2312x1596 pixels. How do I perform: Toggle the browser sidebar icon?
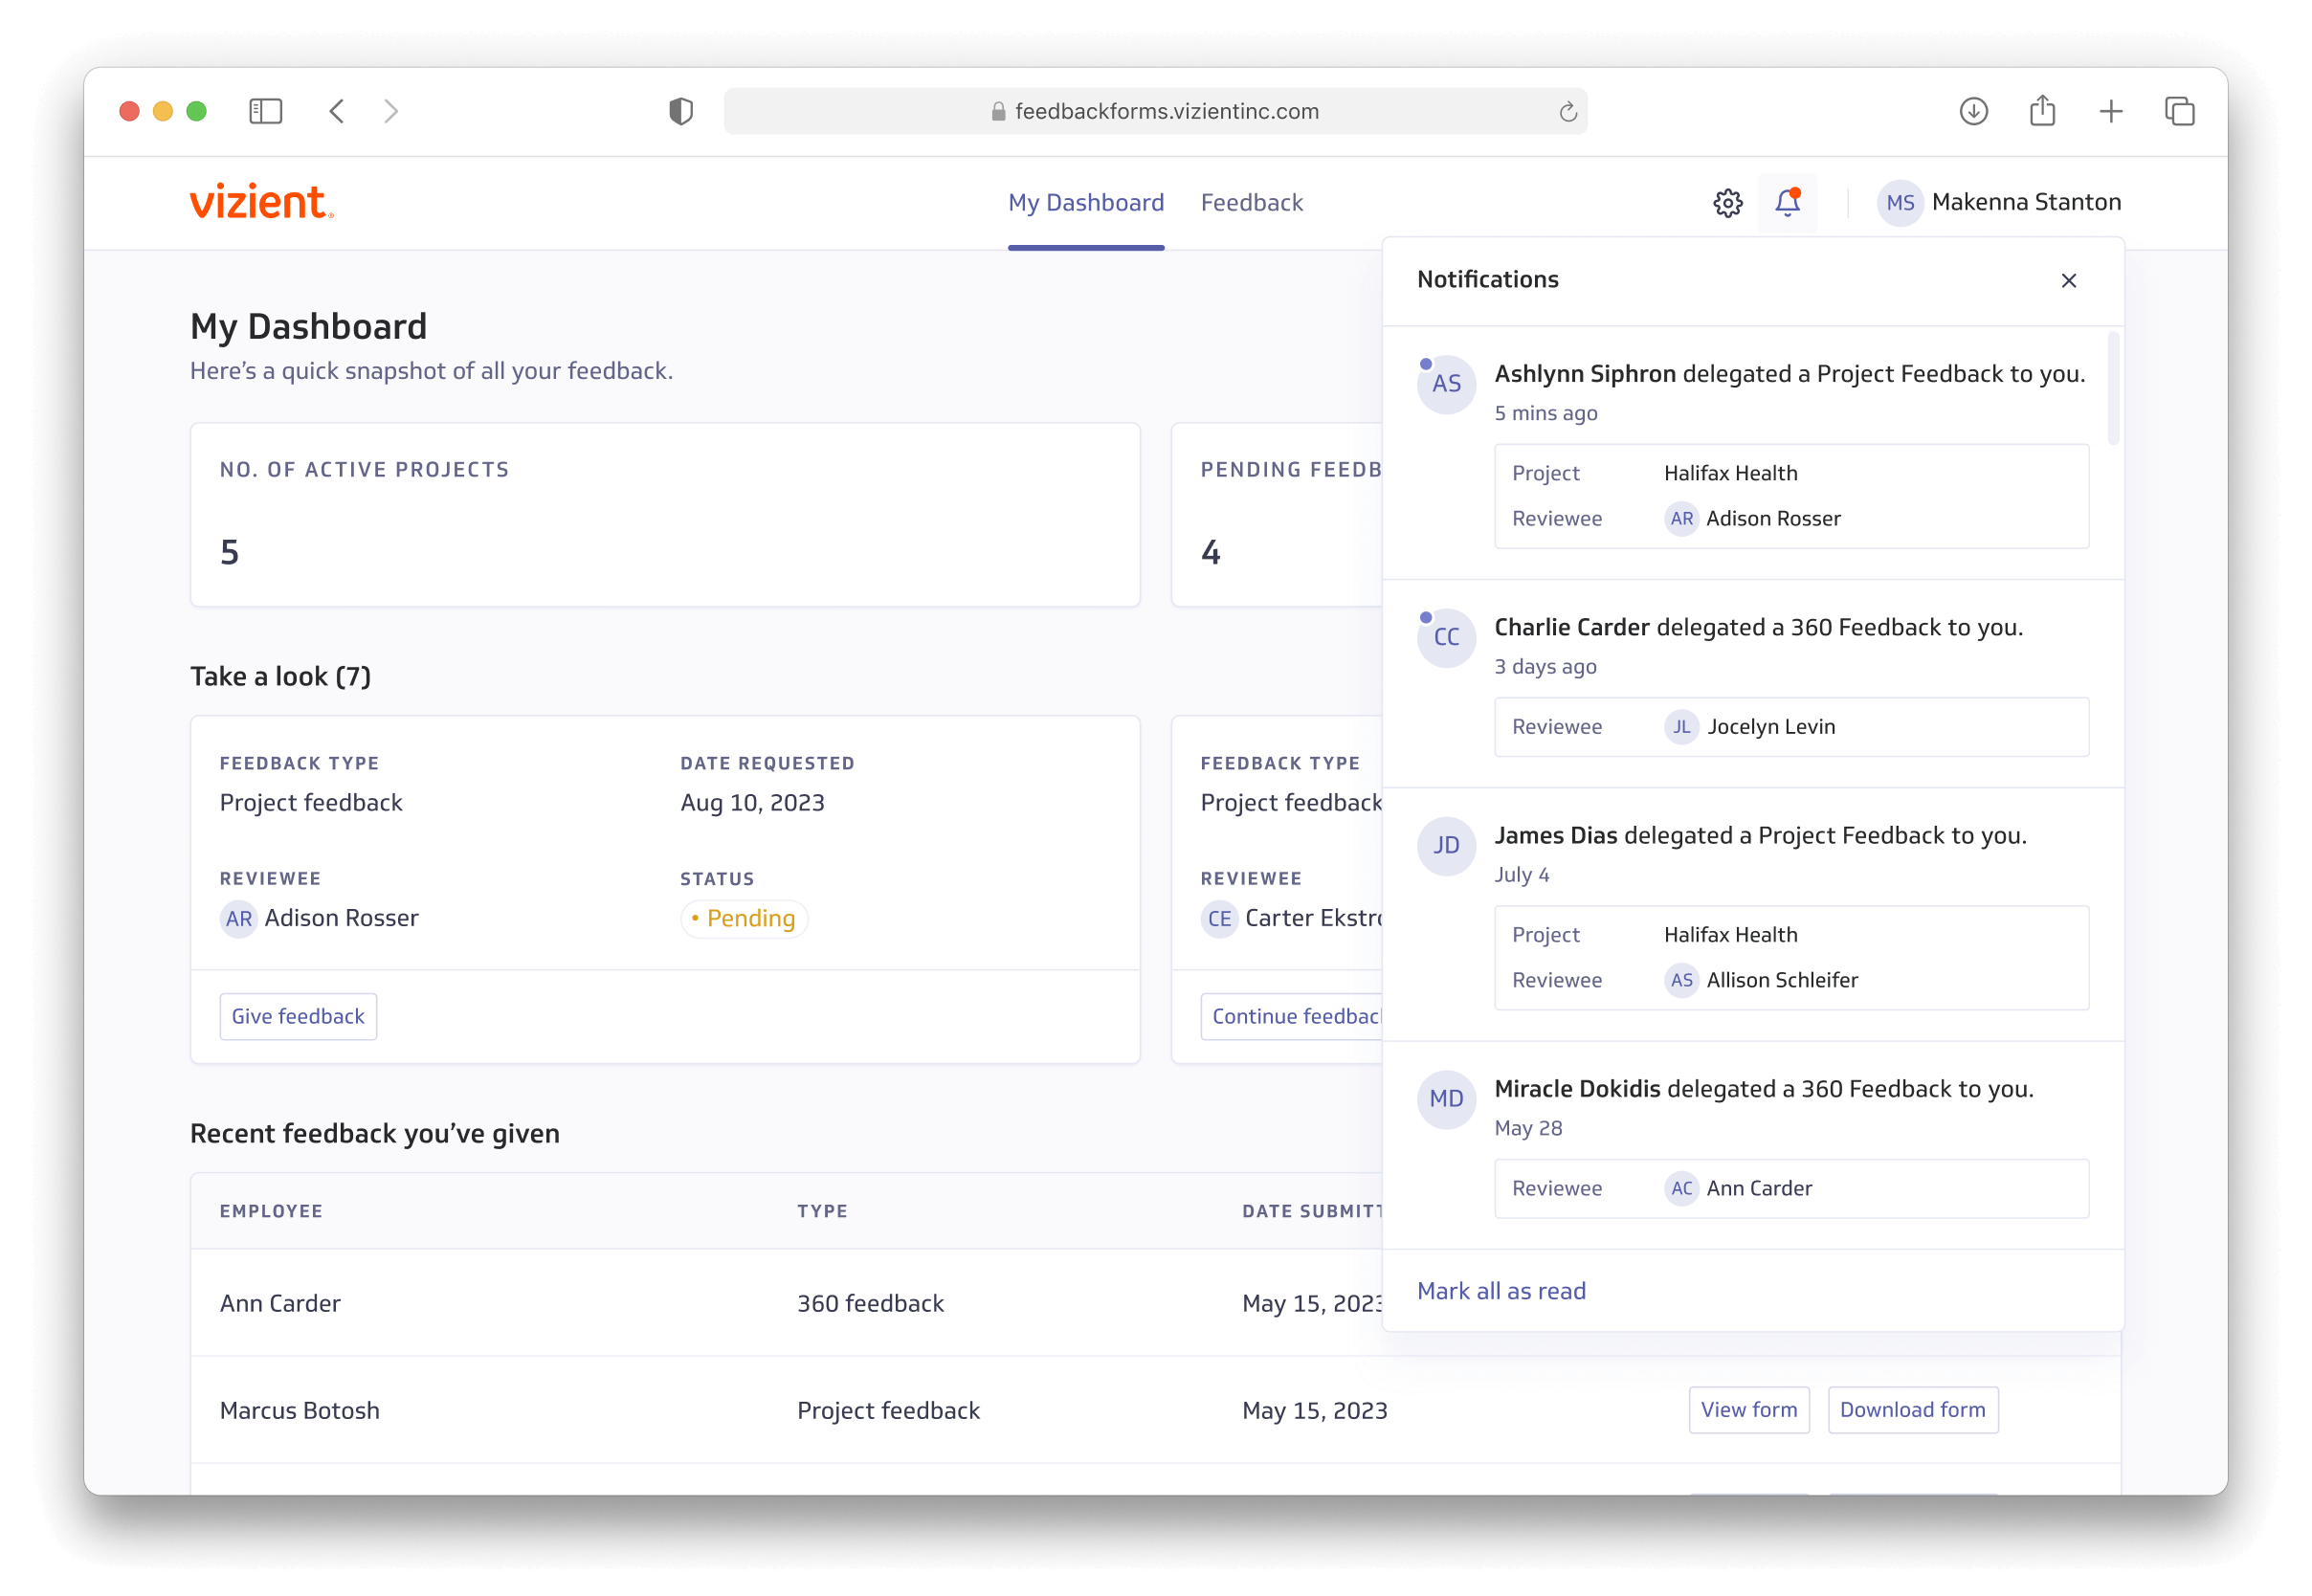[265, 111]
